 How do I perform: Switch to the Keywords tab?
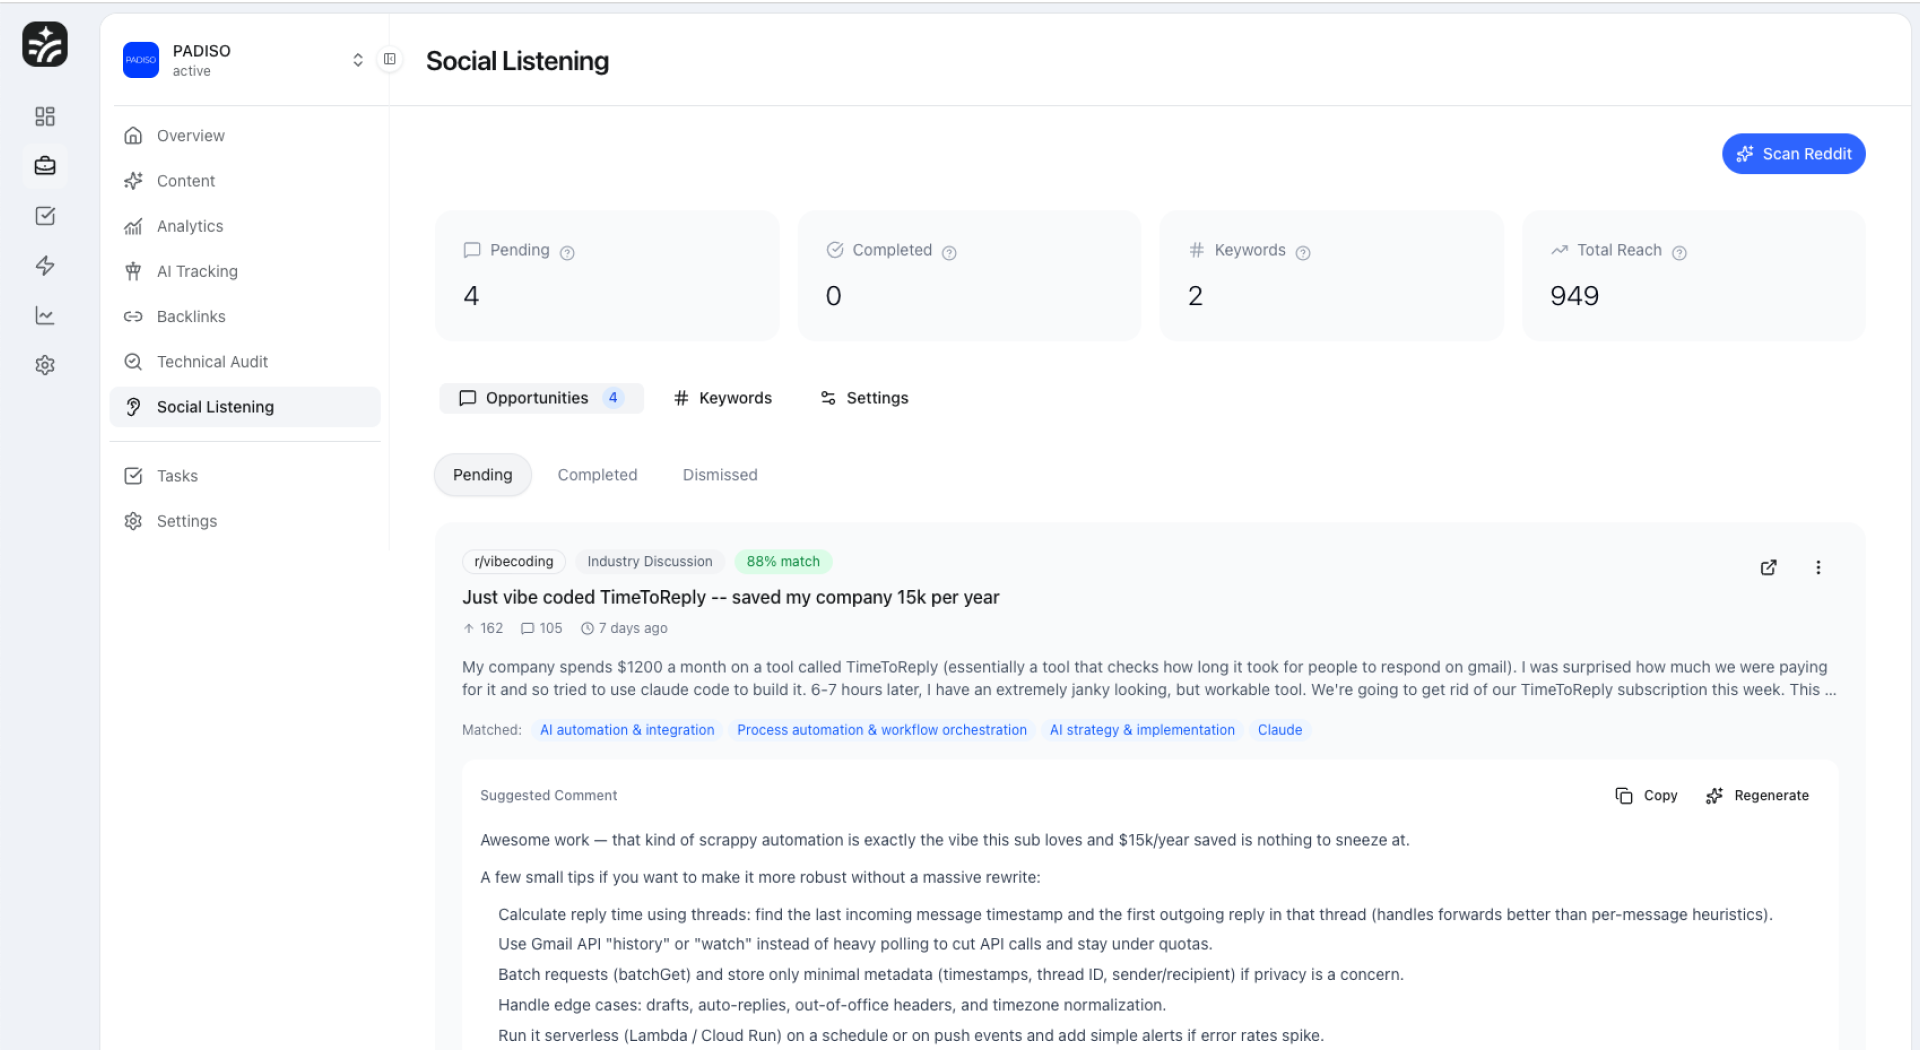(723, 398)
